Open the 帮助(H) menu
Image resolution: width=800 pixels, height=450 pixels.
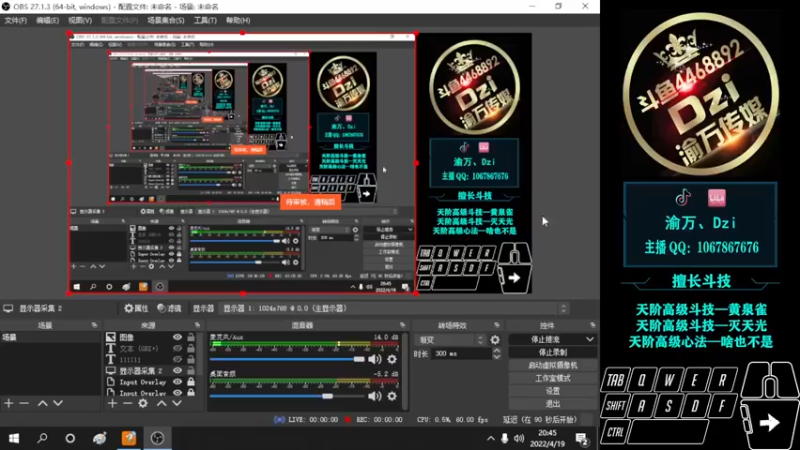coord(238,20)
